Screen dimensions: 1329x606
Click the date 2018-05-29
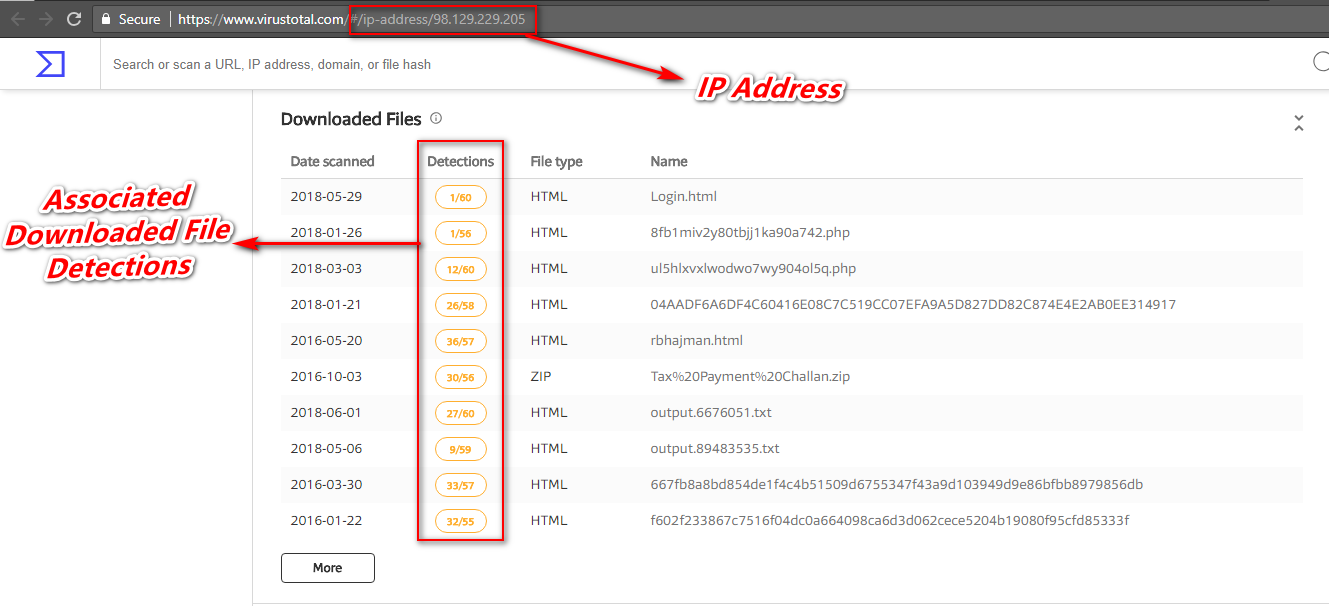click(326, 197)
